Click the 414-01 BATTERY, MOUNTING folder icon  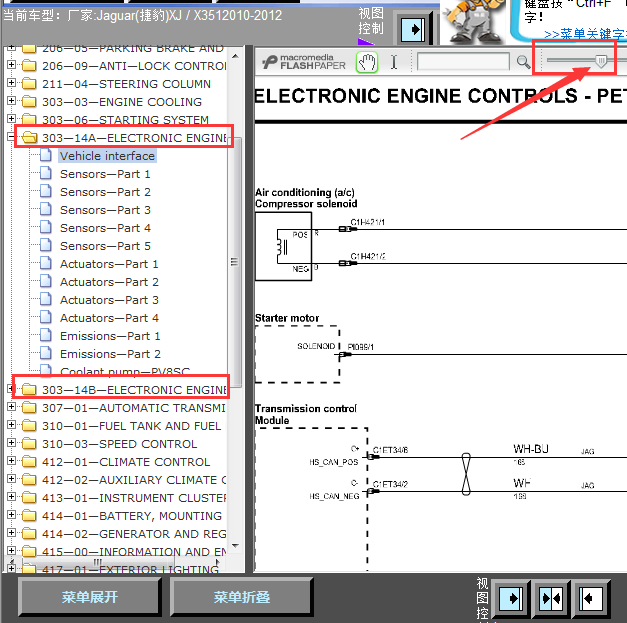pyautogui.click(x=29, y=515)
